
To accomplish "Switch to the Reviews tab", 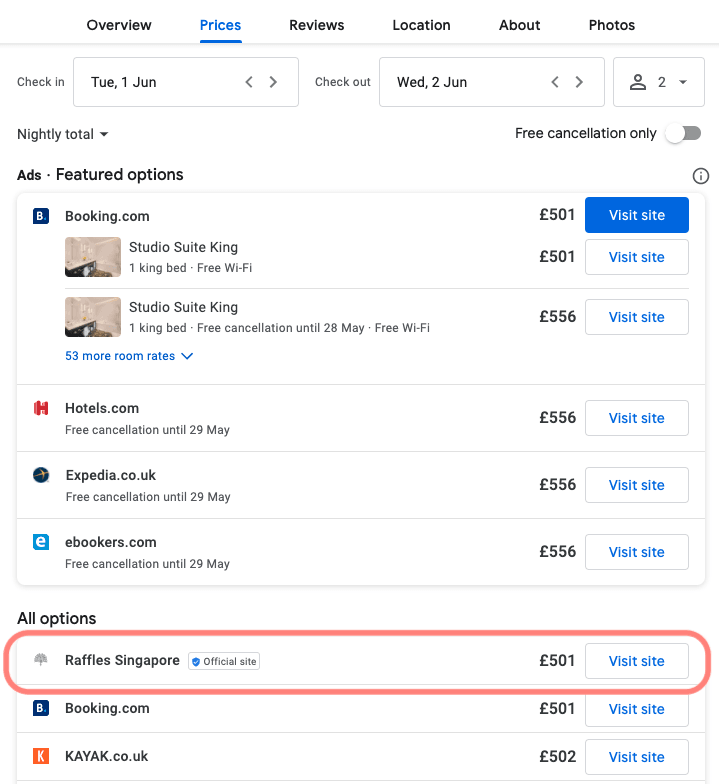I will coord(316,25).
